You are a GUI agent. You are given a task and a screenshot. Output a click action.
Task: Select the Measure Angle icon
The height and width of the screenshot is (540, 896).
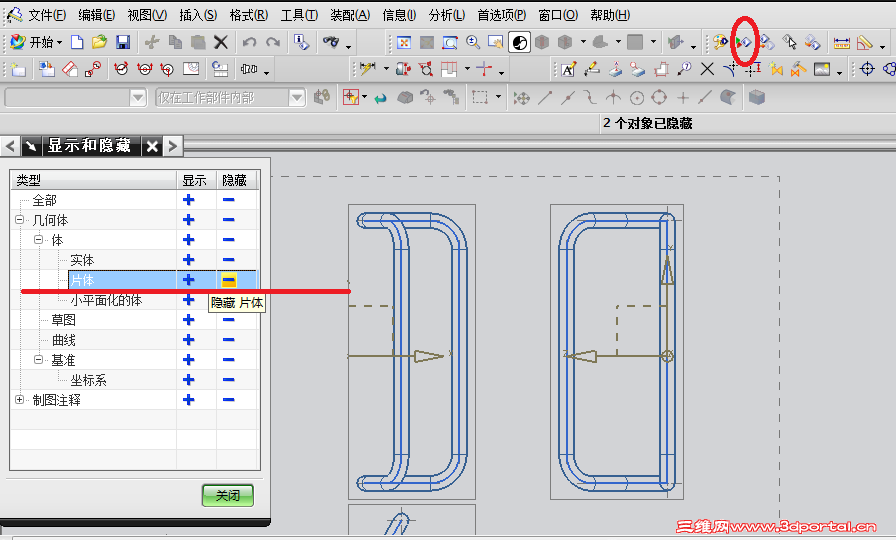tap(865, 42)
